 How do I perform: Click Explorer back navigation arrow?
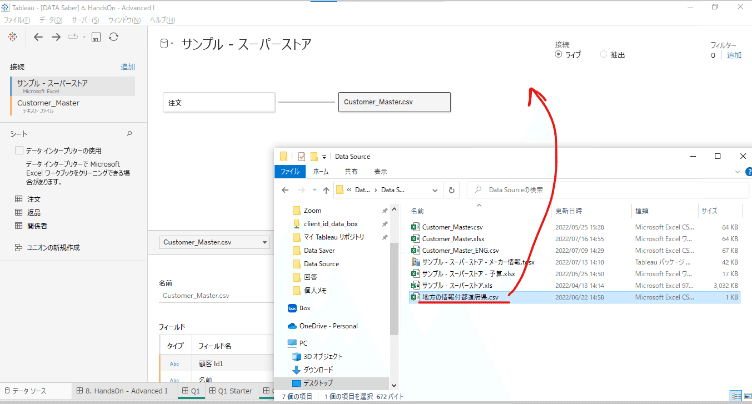tap(285, 190)
